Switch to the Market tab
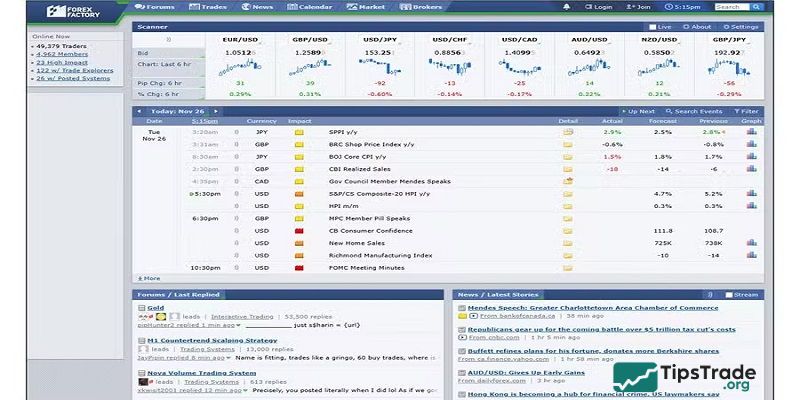 click(366, 7)
